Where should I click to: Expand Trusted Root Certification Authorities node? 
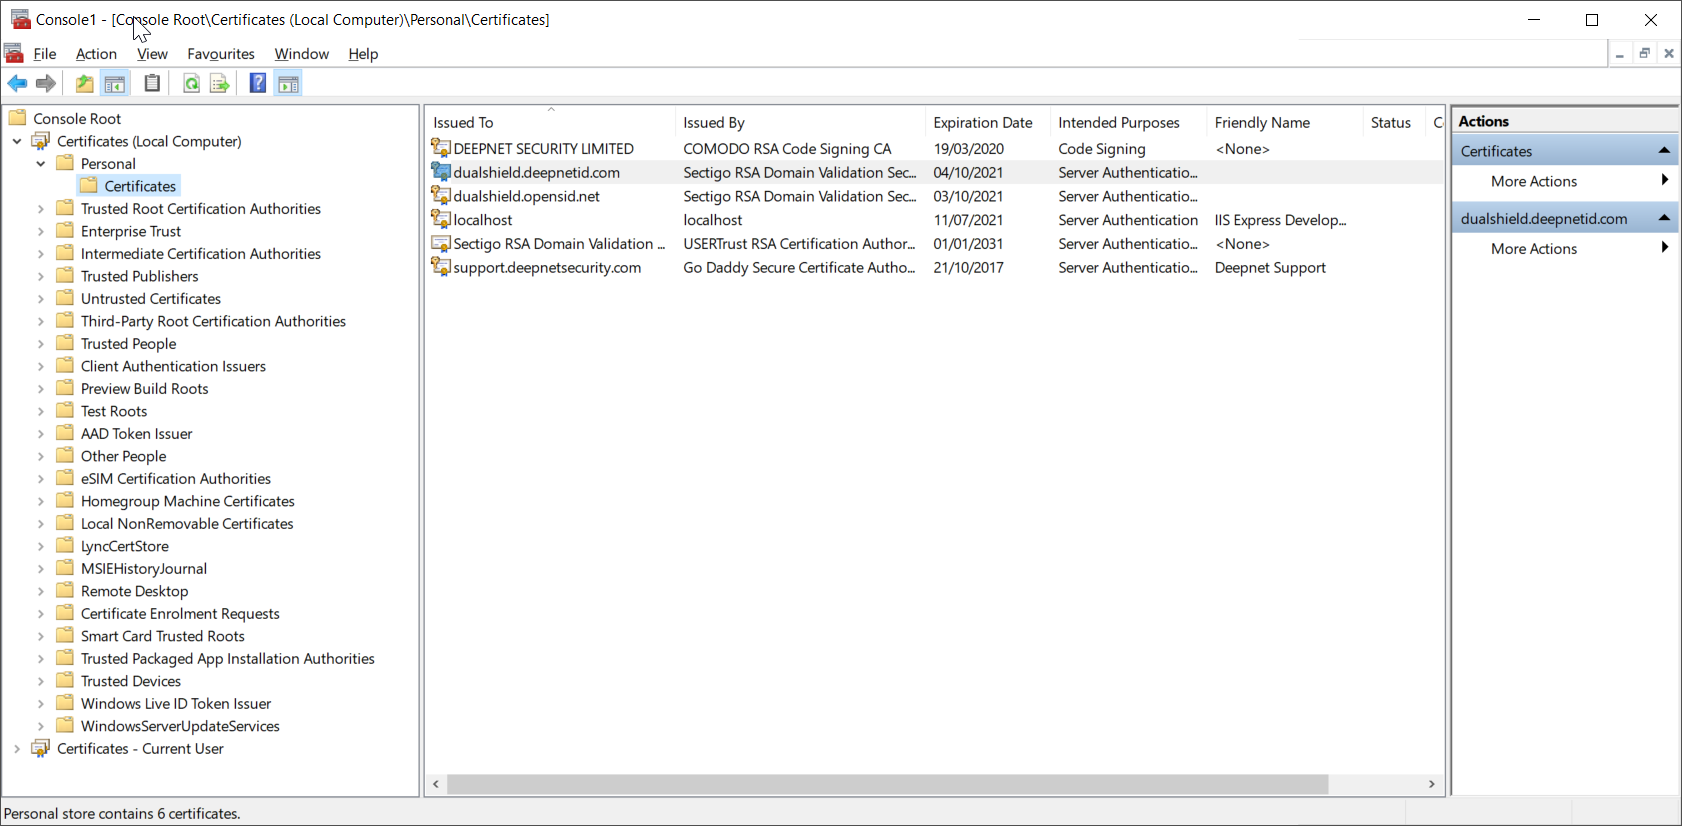(x=41, y=209)
